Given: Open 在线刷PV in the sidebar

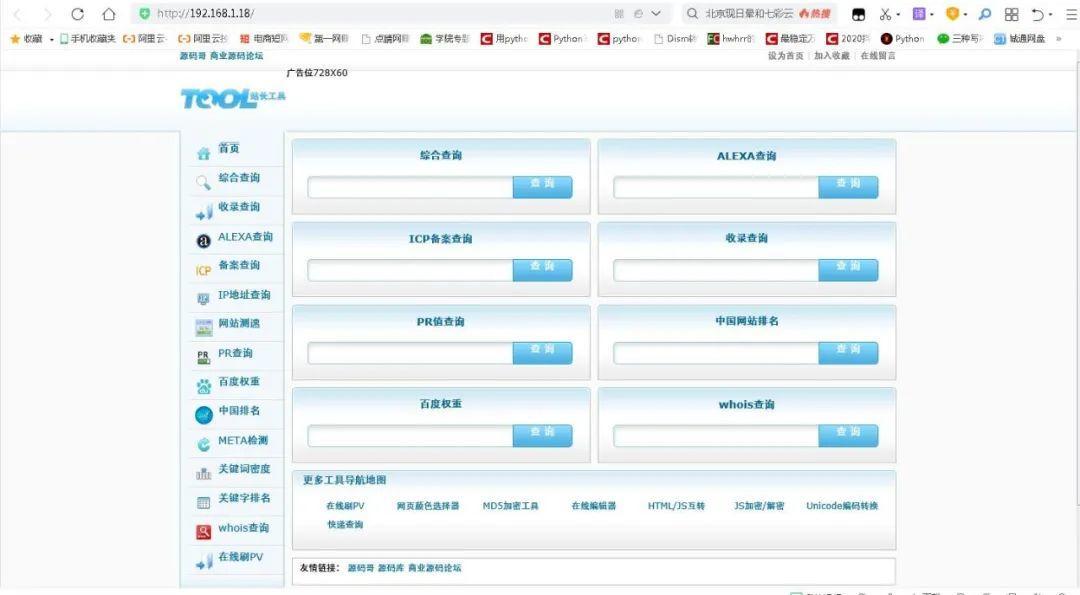Looking at the screenshot, I should tap(240, 556).
